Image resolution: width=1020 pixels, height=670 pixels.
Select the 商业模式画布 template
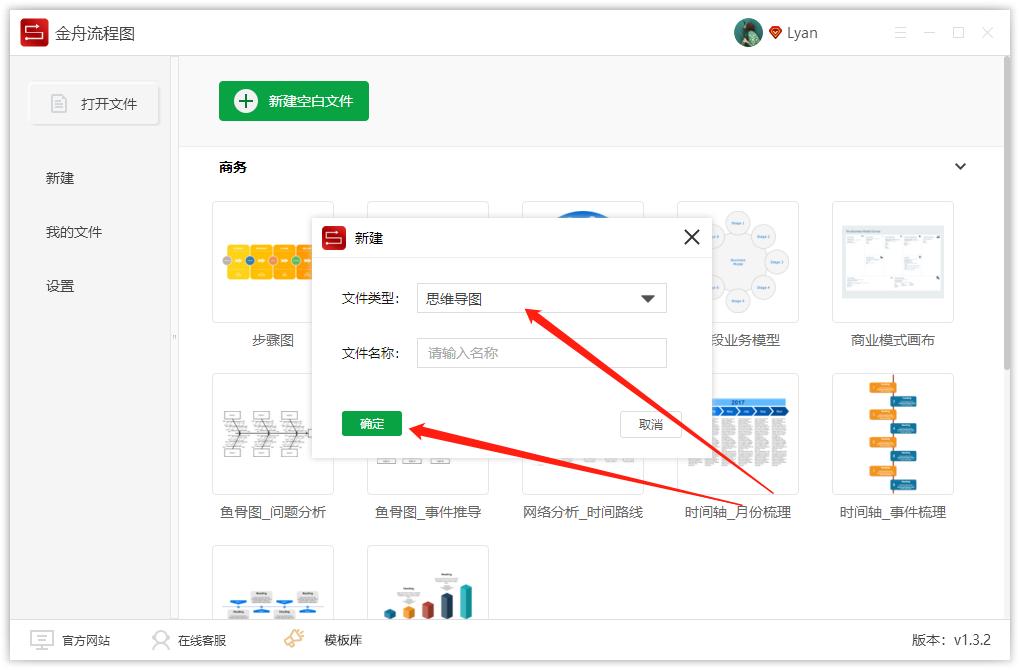pos(892,262)
